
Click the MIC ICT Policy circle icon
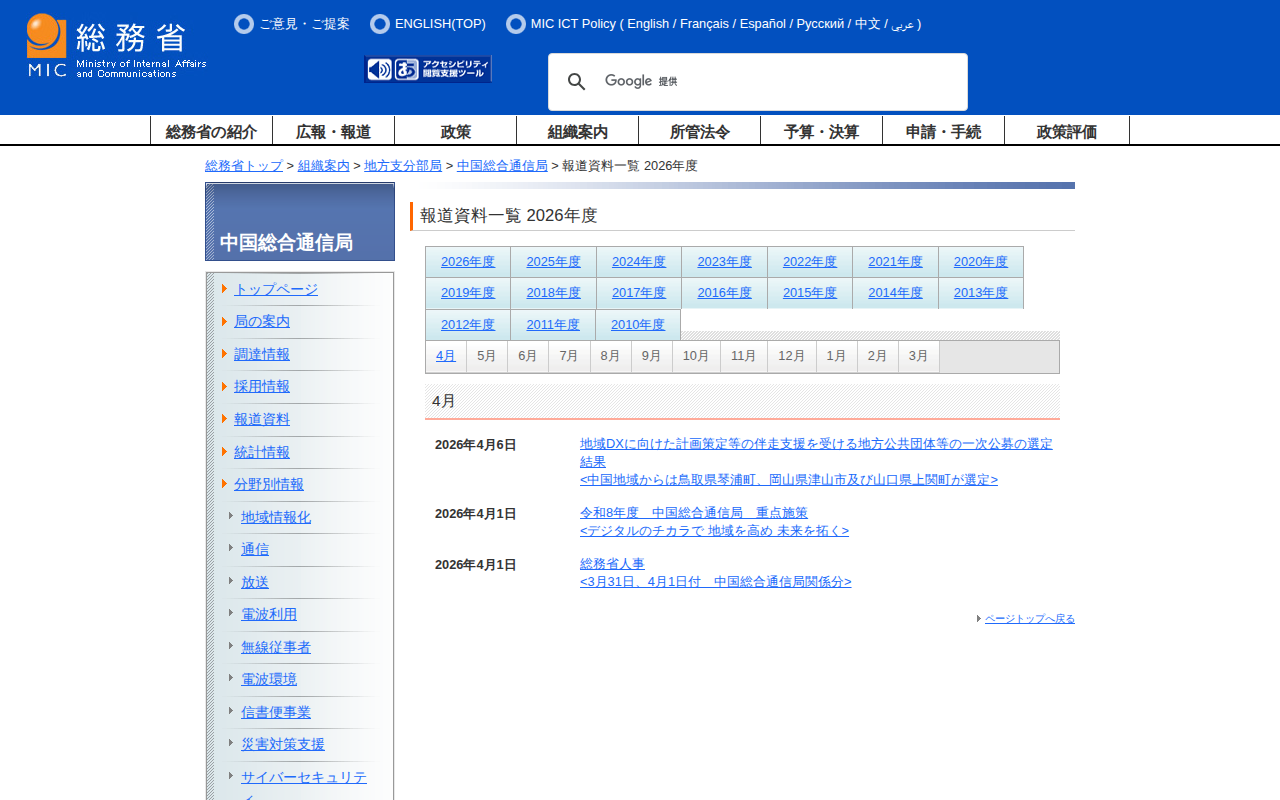[x=516, y=24]
